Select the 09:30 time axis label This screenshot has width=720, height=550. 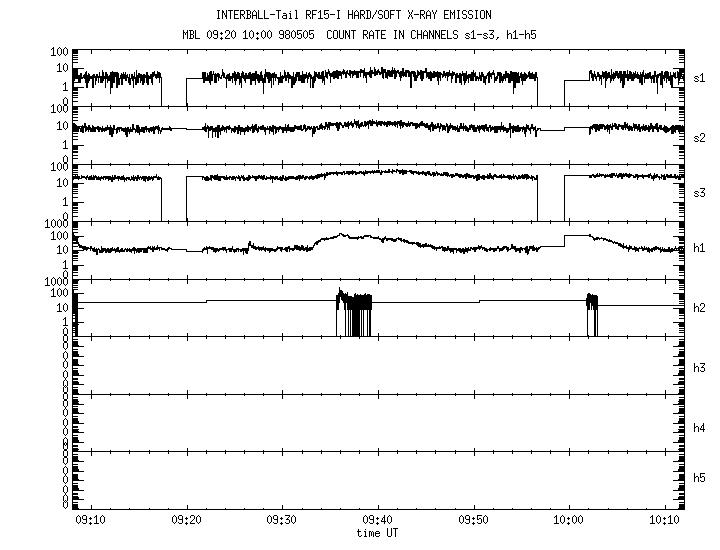282,520
